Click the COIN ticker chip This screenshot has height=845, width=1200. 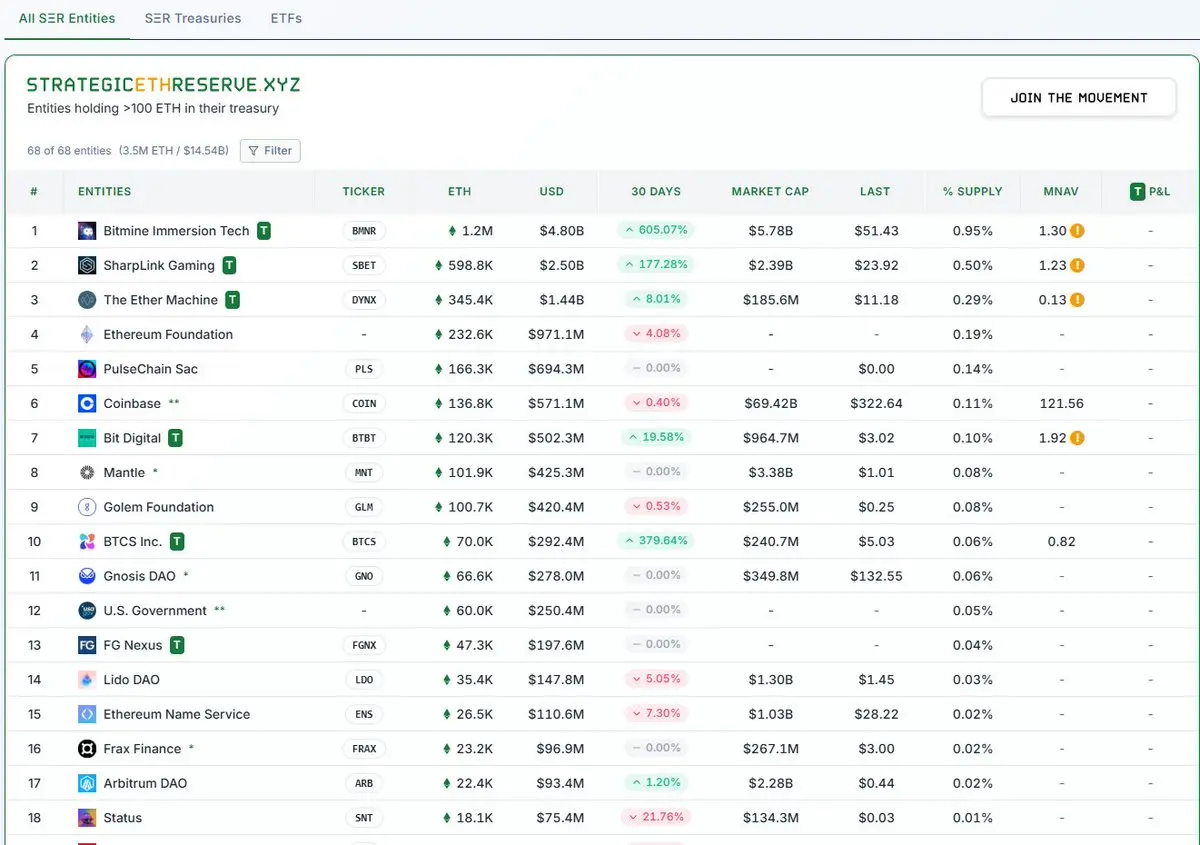(364, 404)
